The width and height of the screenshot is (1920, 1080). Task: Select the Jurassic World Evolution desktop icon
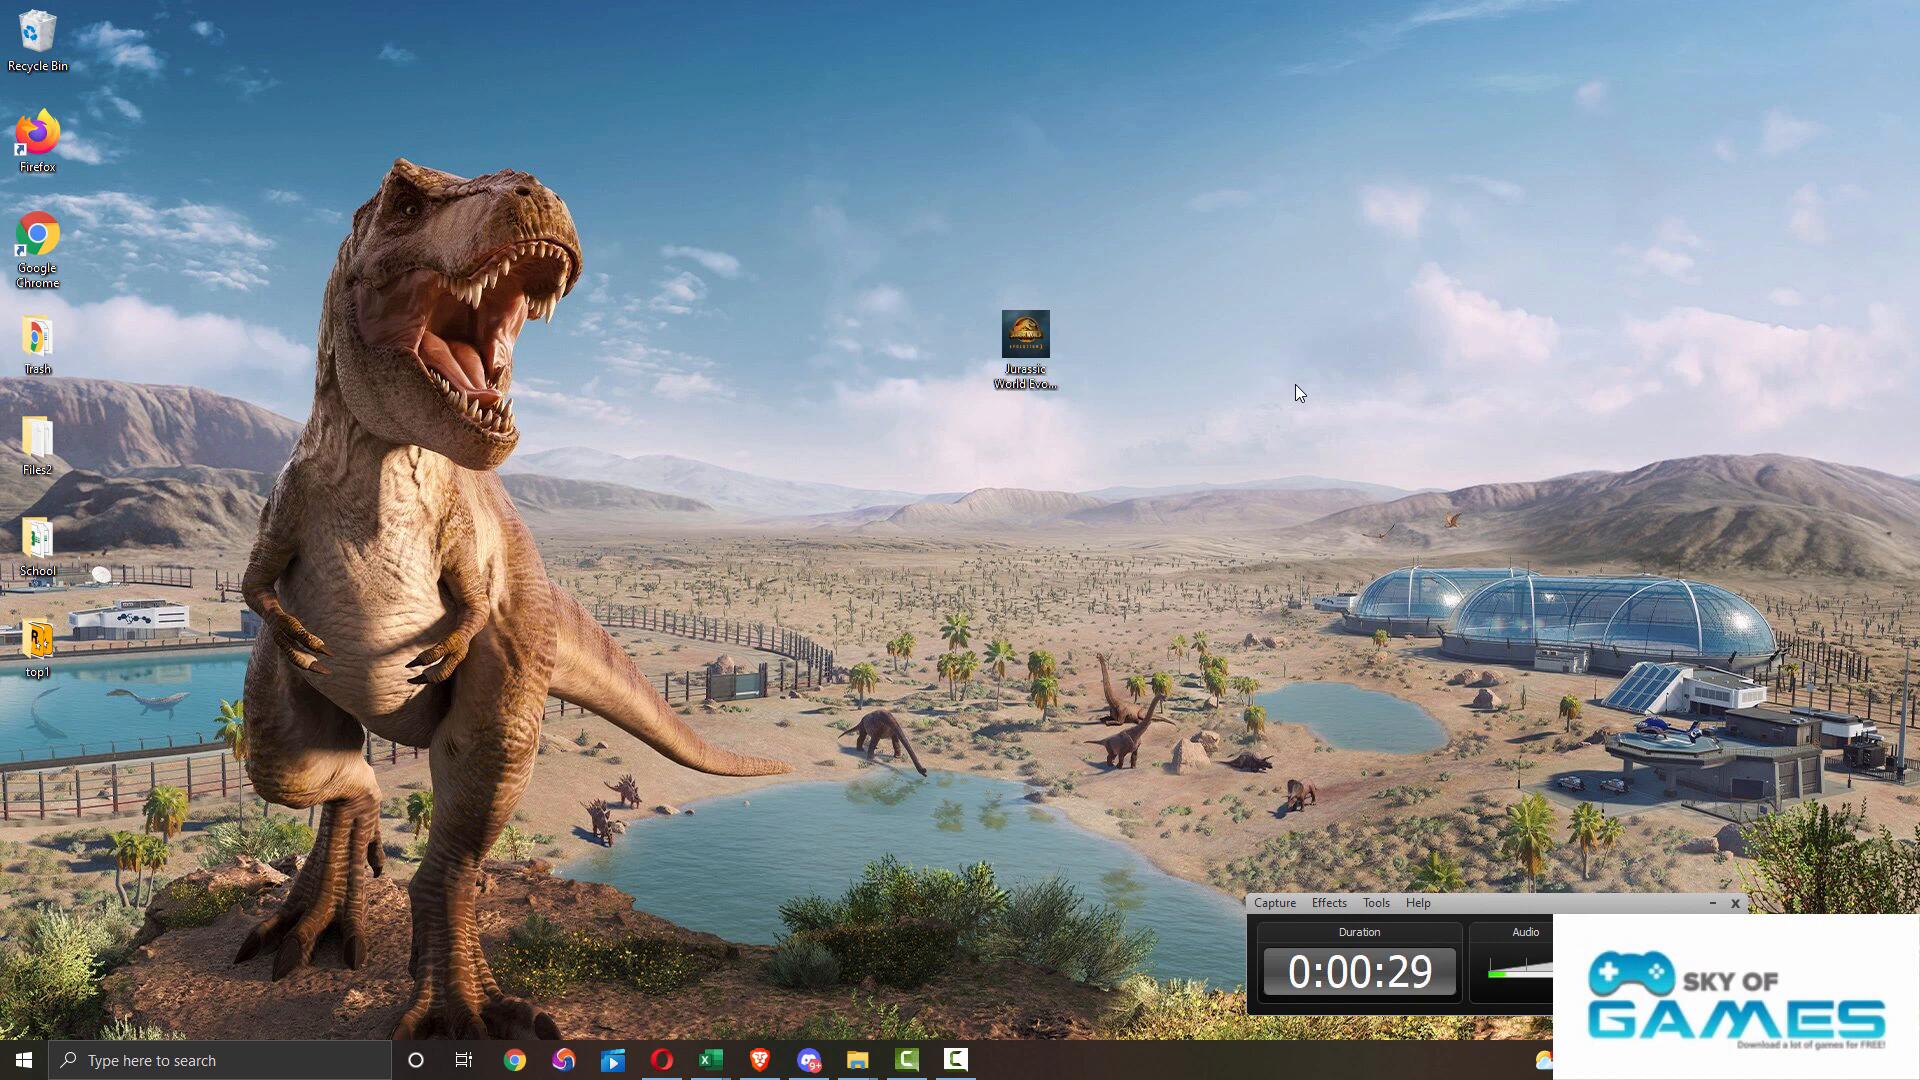click(1025, 347)
